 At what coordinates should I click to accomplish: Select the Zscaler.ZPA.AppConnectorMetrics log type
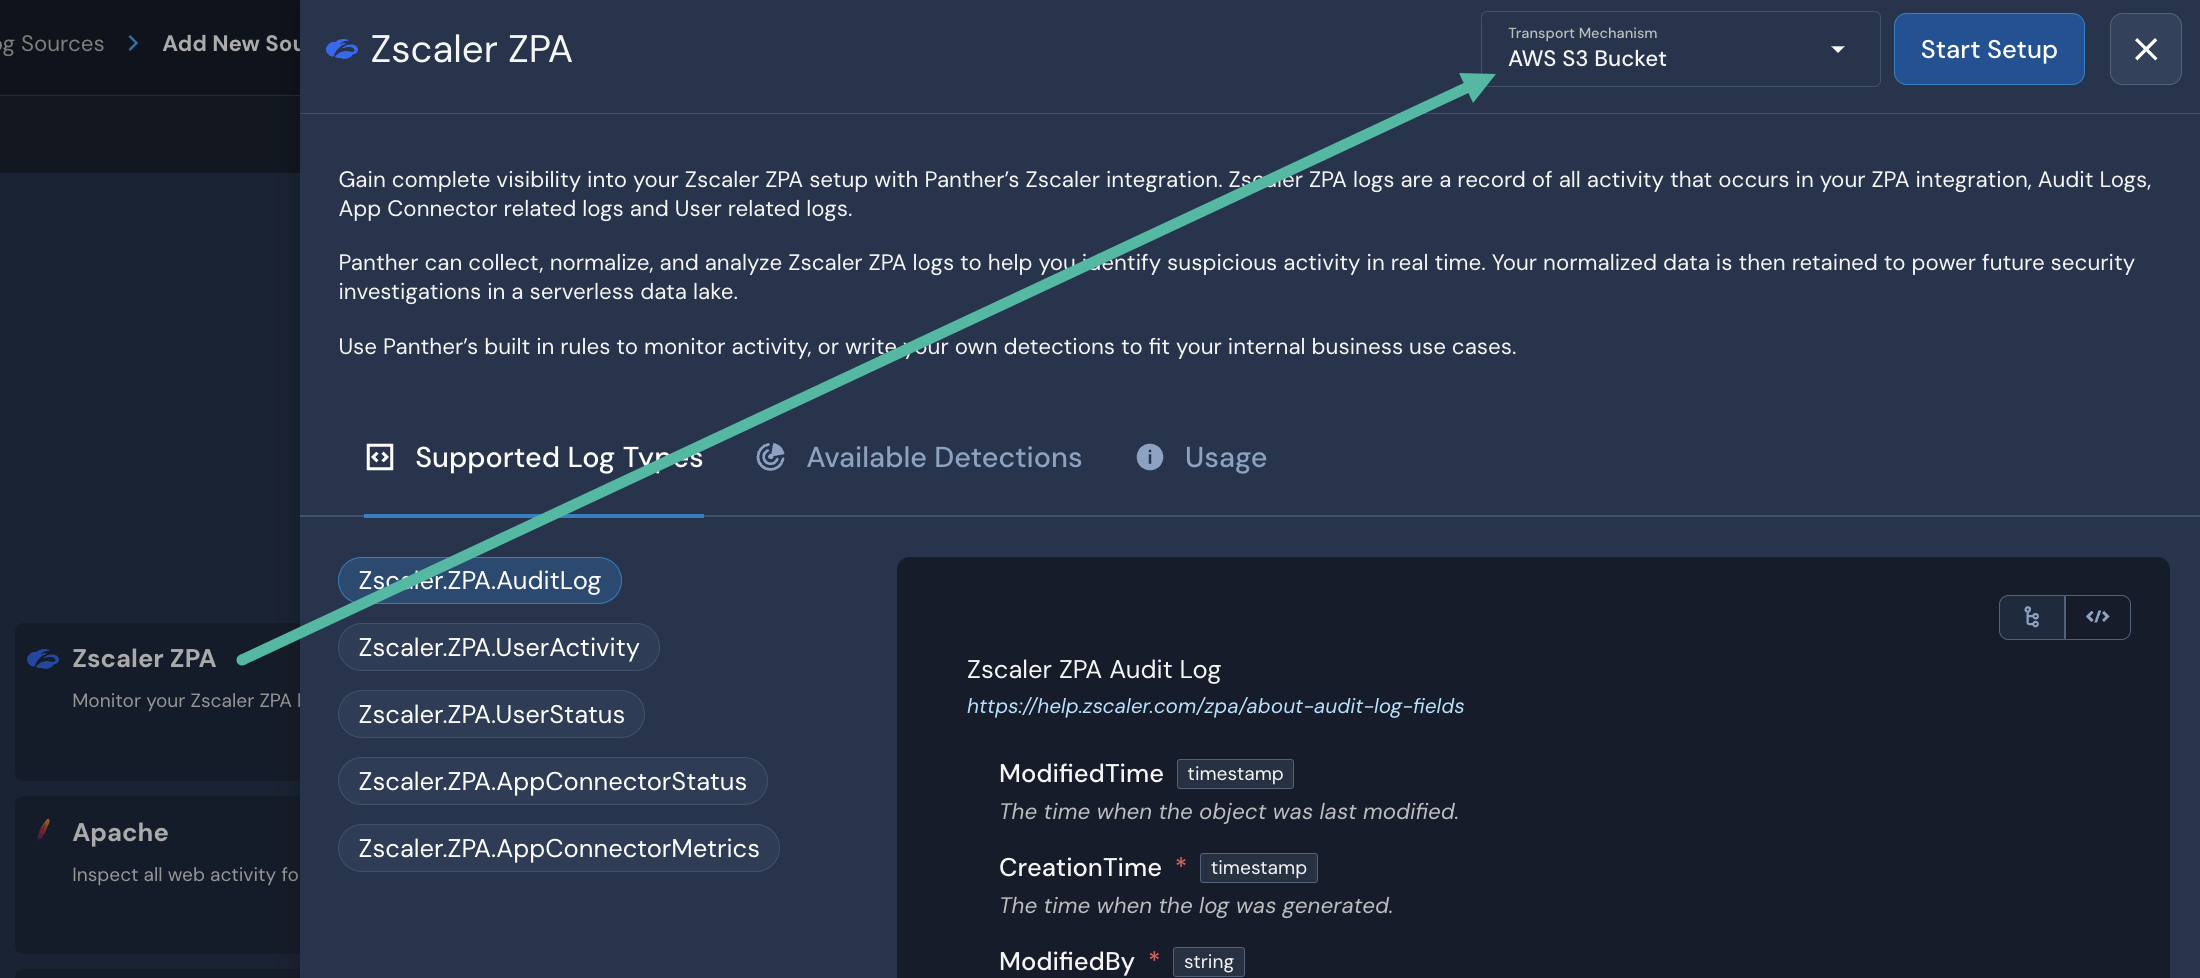coord(557,847)
